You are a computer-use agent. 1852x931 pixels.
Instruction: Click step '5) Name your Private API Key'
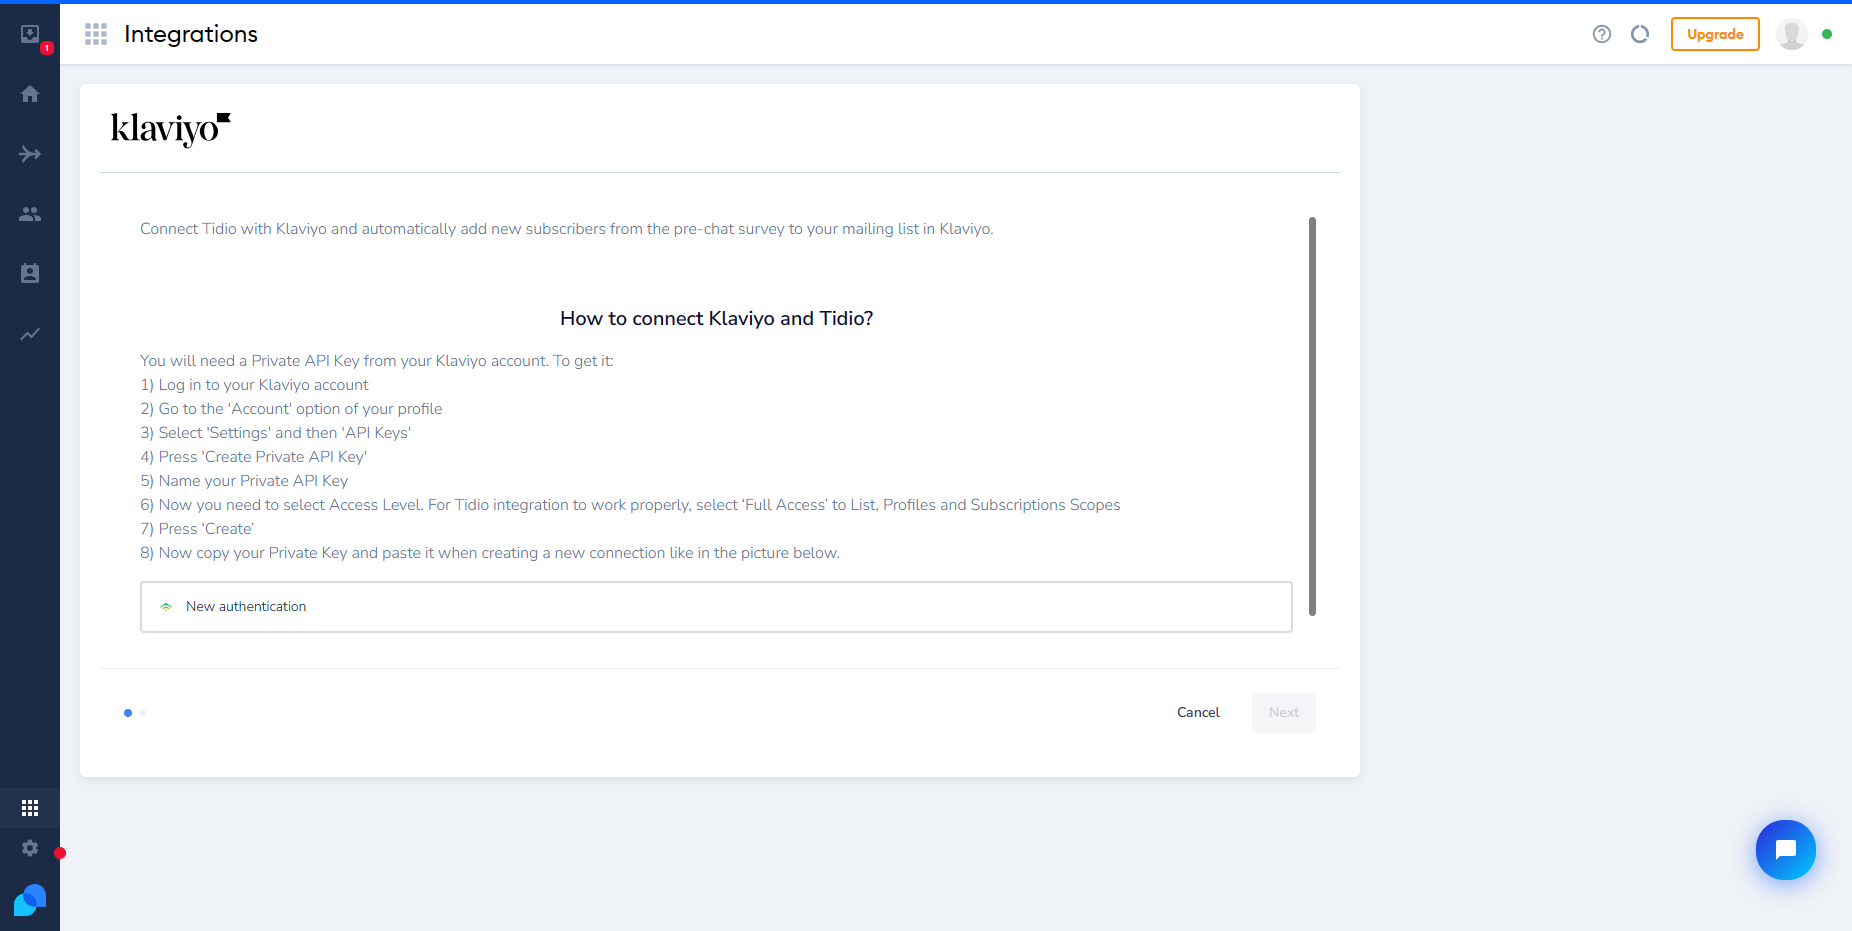point(244,481)
